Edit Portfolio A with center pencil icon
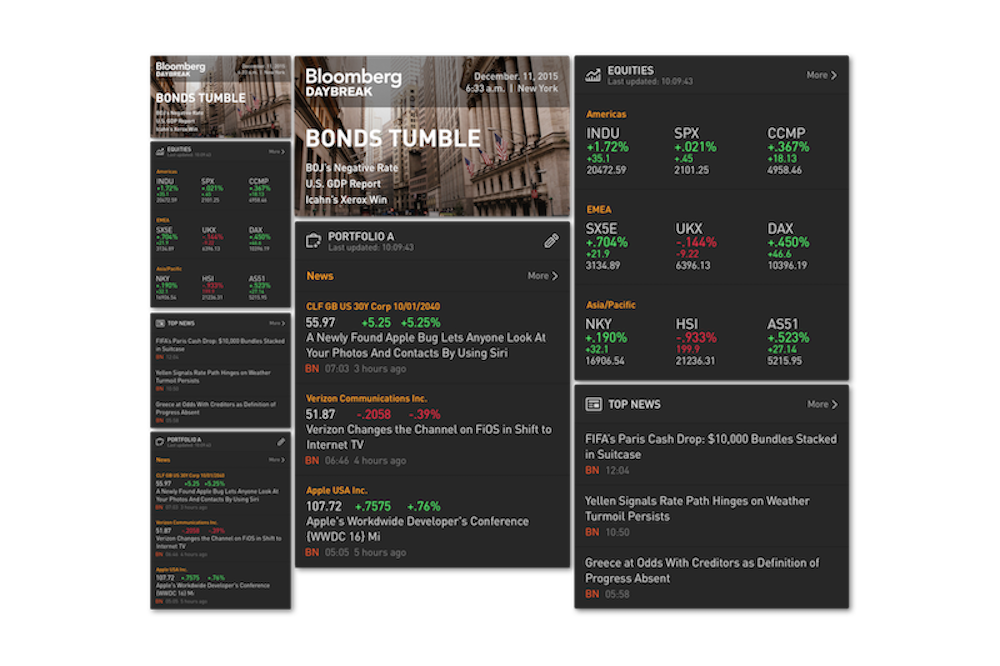Viewport: 1000px width, 666px height. [551, 240]
